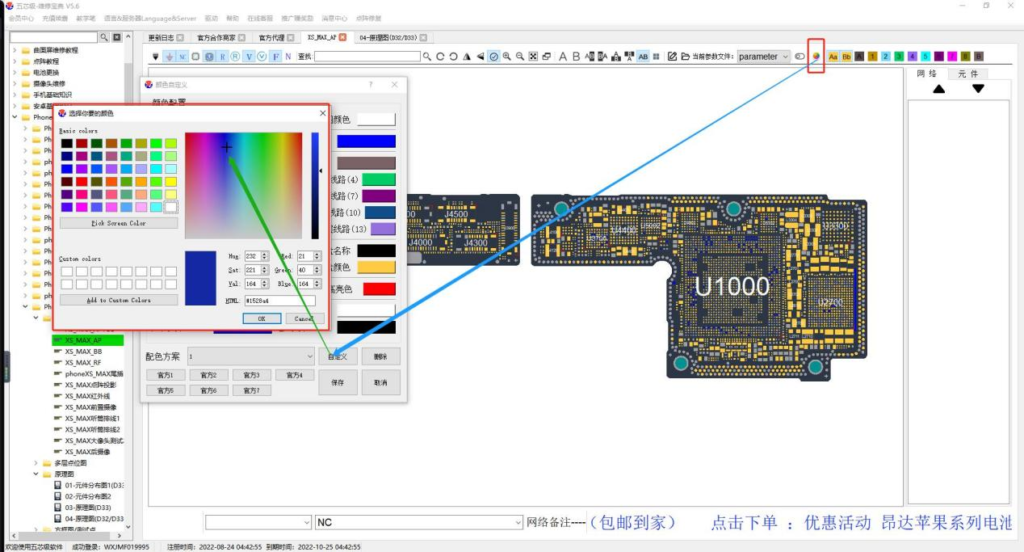Click the yellow Aa text style icon
The height and width of the screenshot is (552, 1024).
[x=833, y=56]
